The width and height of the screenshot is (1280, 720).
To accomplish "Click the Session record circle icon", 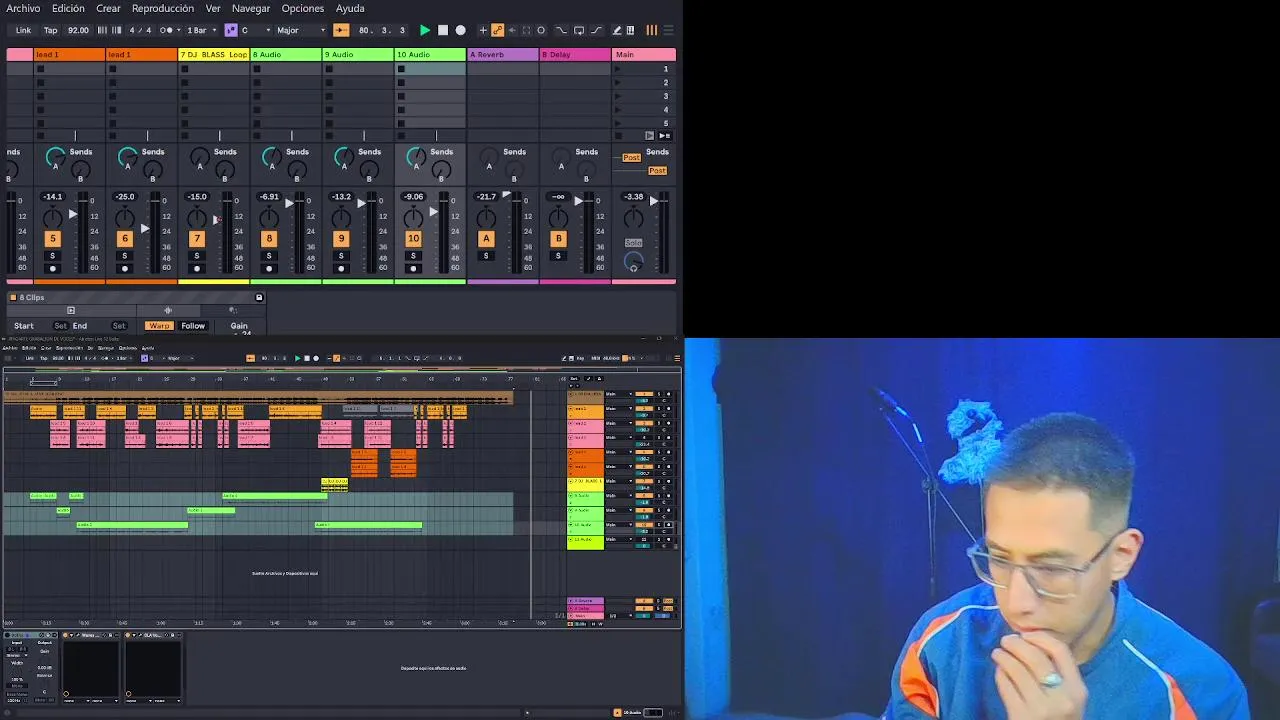I will 541,30.
